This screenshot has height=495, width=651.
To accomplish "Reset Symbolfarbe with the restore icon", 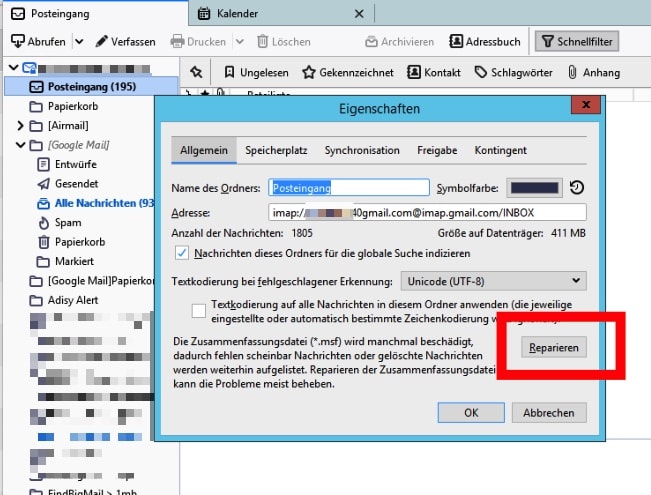I will [x=577, y=188].
